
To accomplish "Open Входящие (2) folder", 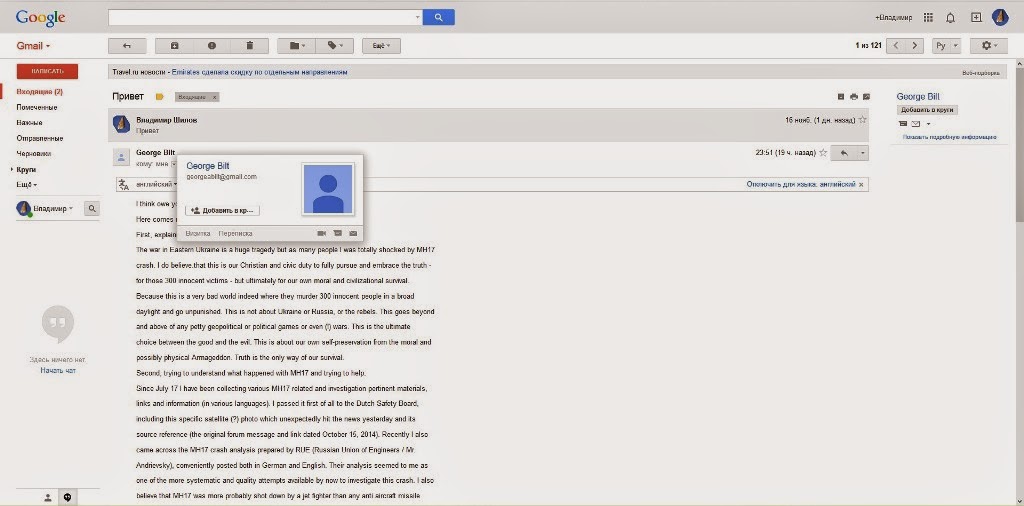I will click(39, 91).
